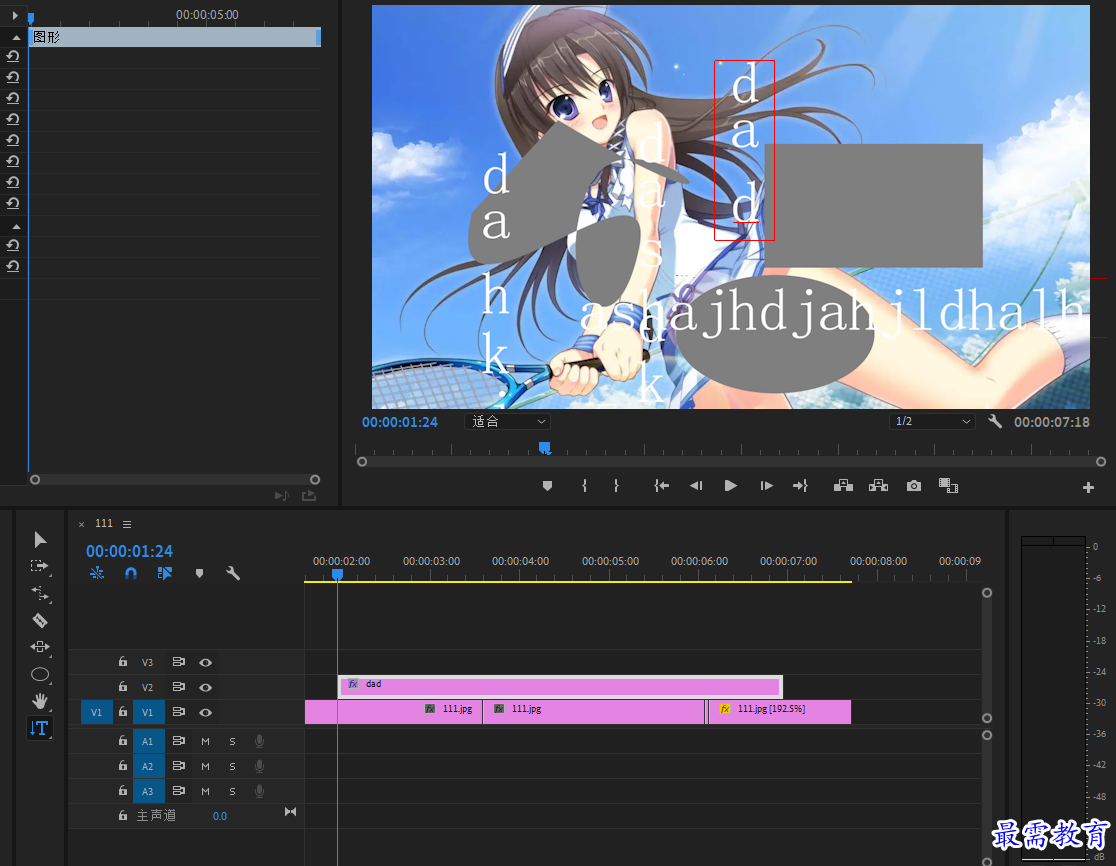Toggle V2 sync lock
This screenshot has height=866, width=1116.
(x=179, y=687)
